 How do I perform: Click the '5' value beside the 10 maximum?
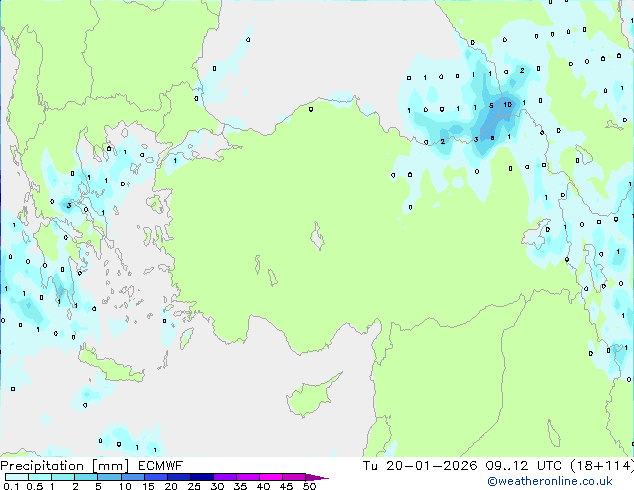tap(491, 106)
